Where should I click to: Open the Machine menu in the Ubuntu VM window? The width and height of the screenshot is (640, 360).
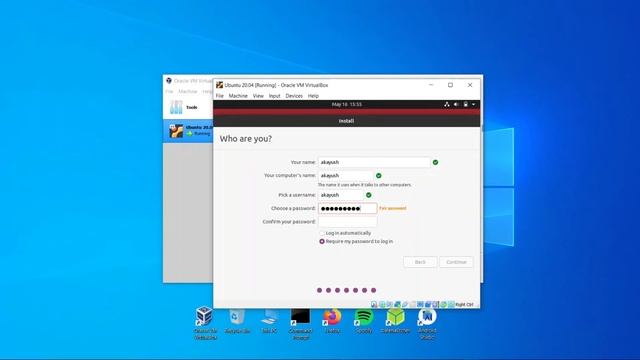point(238,96)
